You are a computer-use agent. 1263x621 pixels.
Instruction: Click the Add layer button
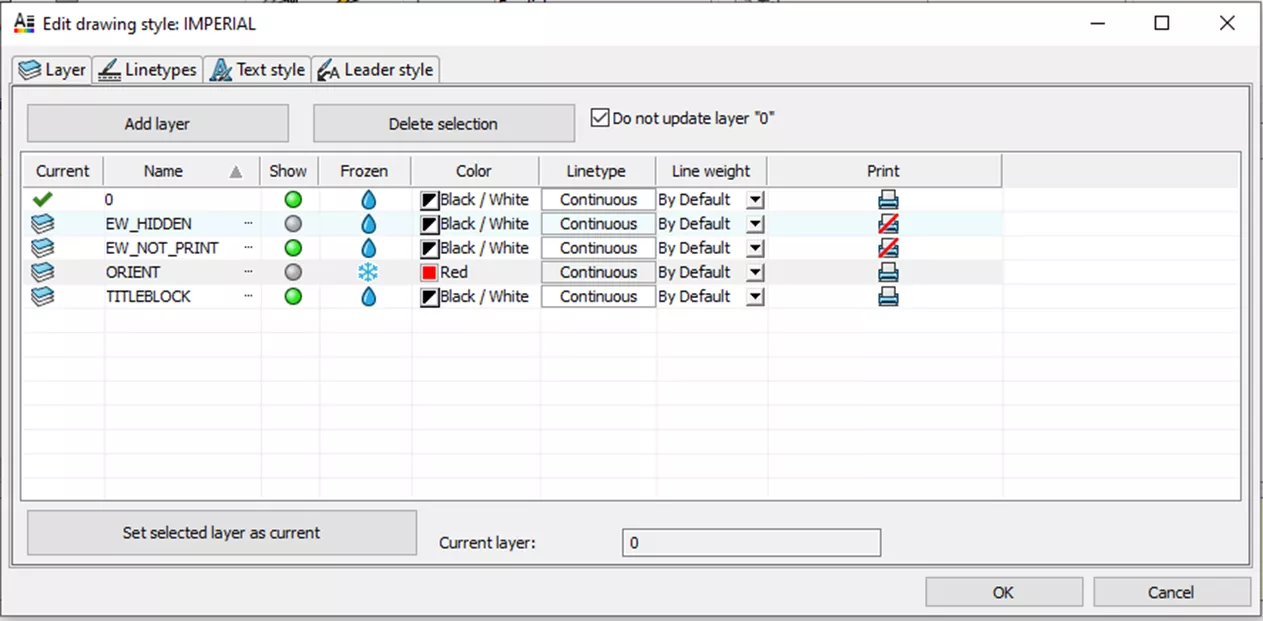[x=157, y=124]
